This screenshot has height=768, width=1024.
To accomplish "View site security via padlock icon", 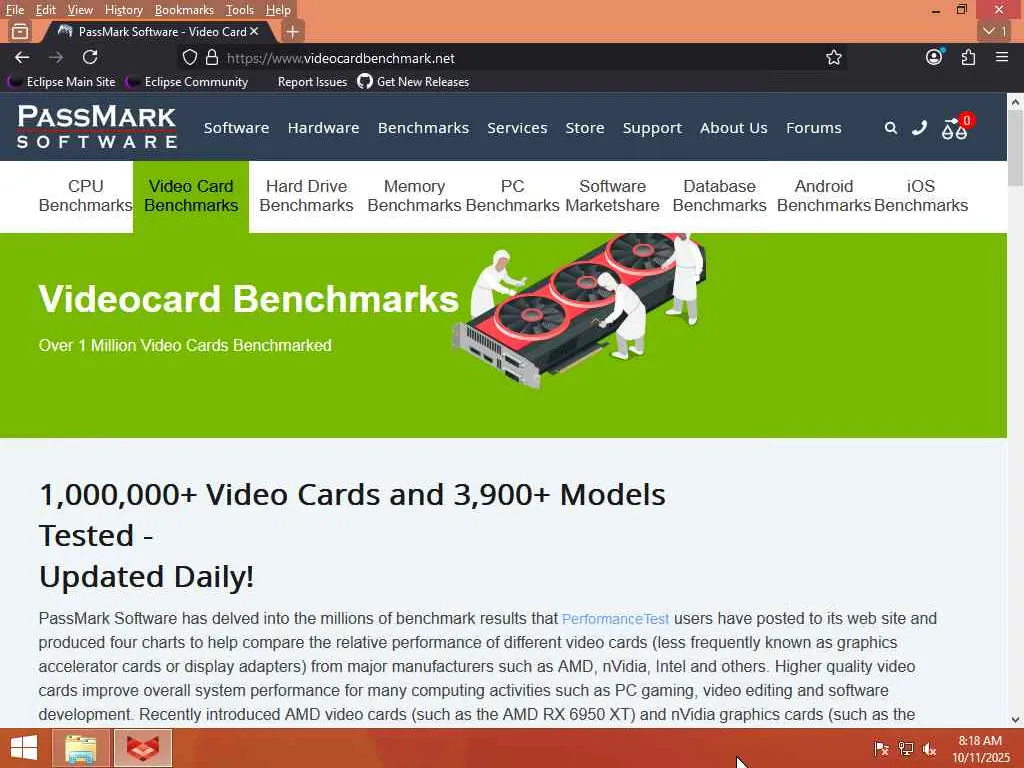I will pyautogui.click(x=212, y=57).
